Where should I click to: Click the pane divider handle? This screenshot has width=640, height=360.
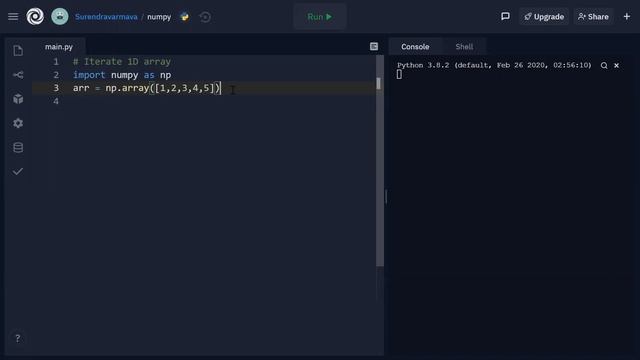tap(386, 197)
